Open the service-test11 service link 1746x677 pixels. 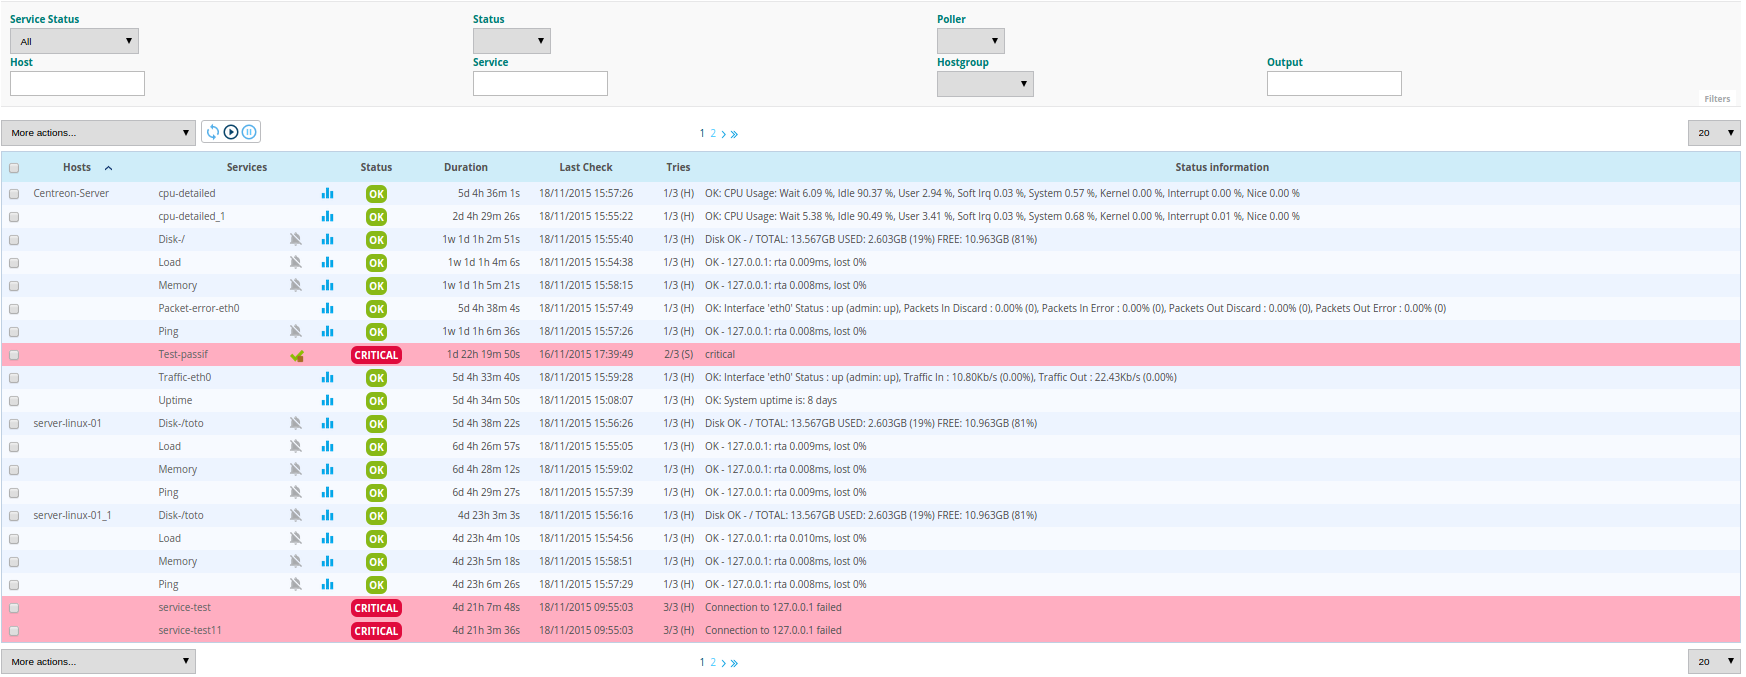coord(190,630)
